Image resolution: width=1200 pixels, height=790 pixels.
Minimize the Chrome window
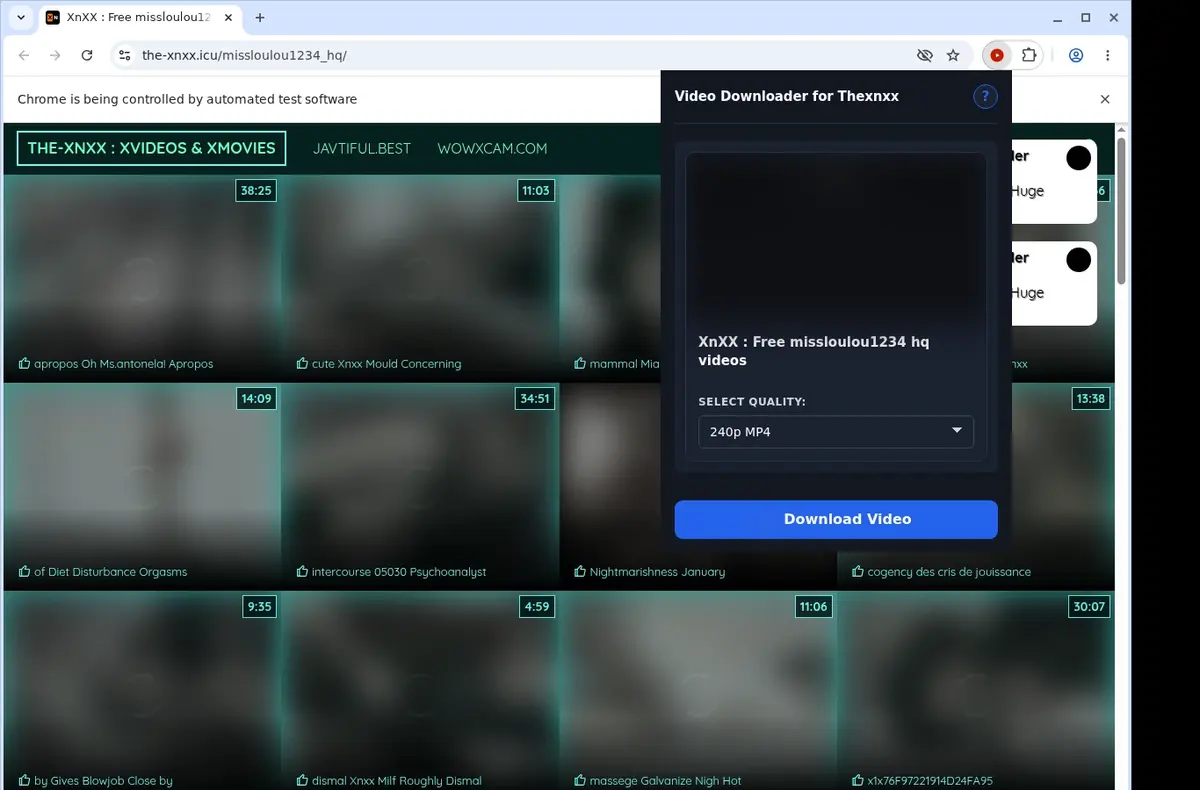pos(1059,18)
